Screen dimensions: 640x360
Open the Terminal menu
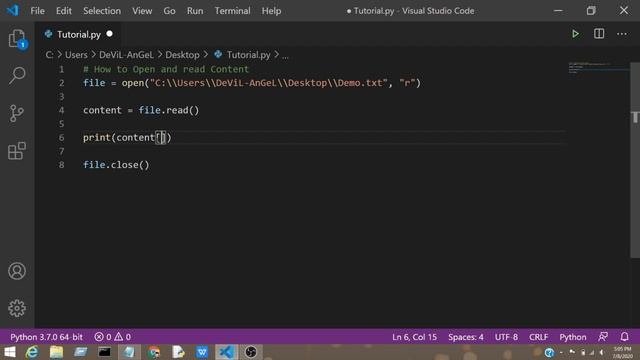coord(233,11)
